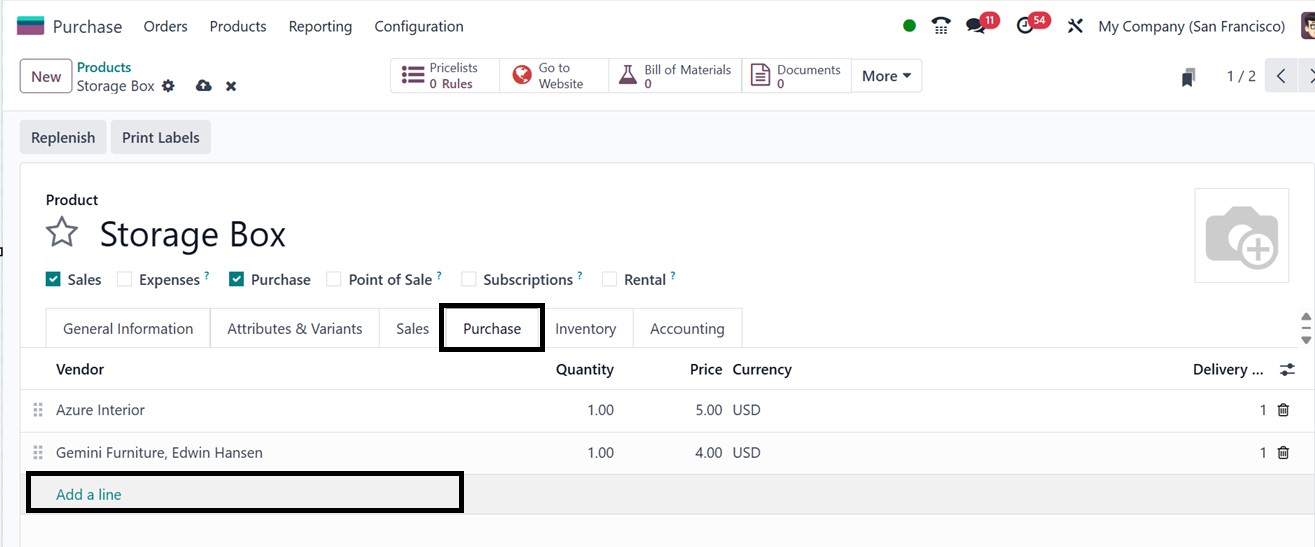Screen dimensions: 1315x547
Task: Open the Reporting menu
Action: 320,27
